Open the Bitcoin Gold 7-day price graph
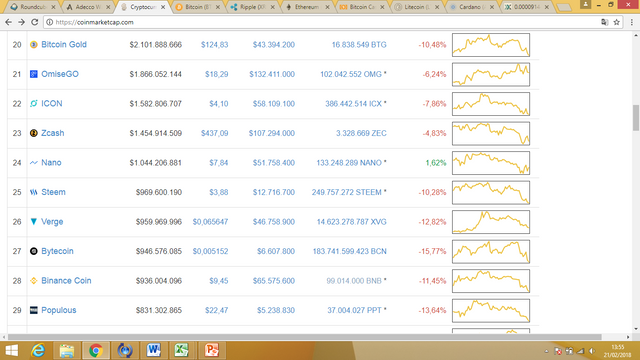Image resolution: width=640 pixels, height=360 pixels. coord(491,45)
